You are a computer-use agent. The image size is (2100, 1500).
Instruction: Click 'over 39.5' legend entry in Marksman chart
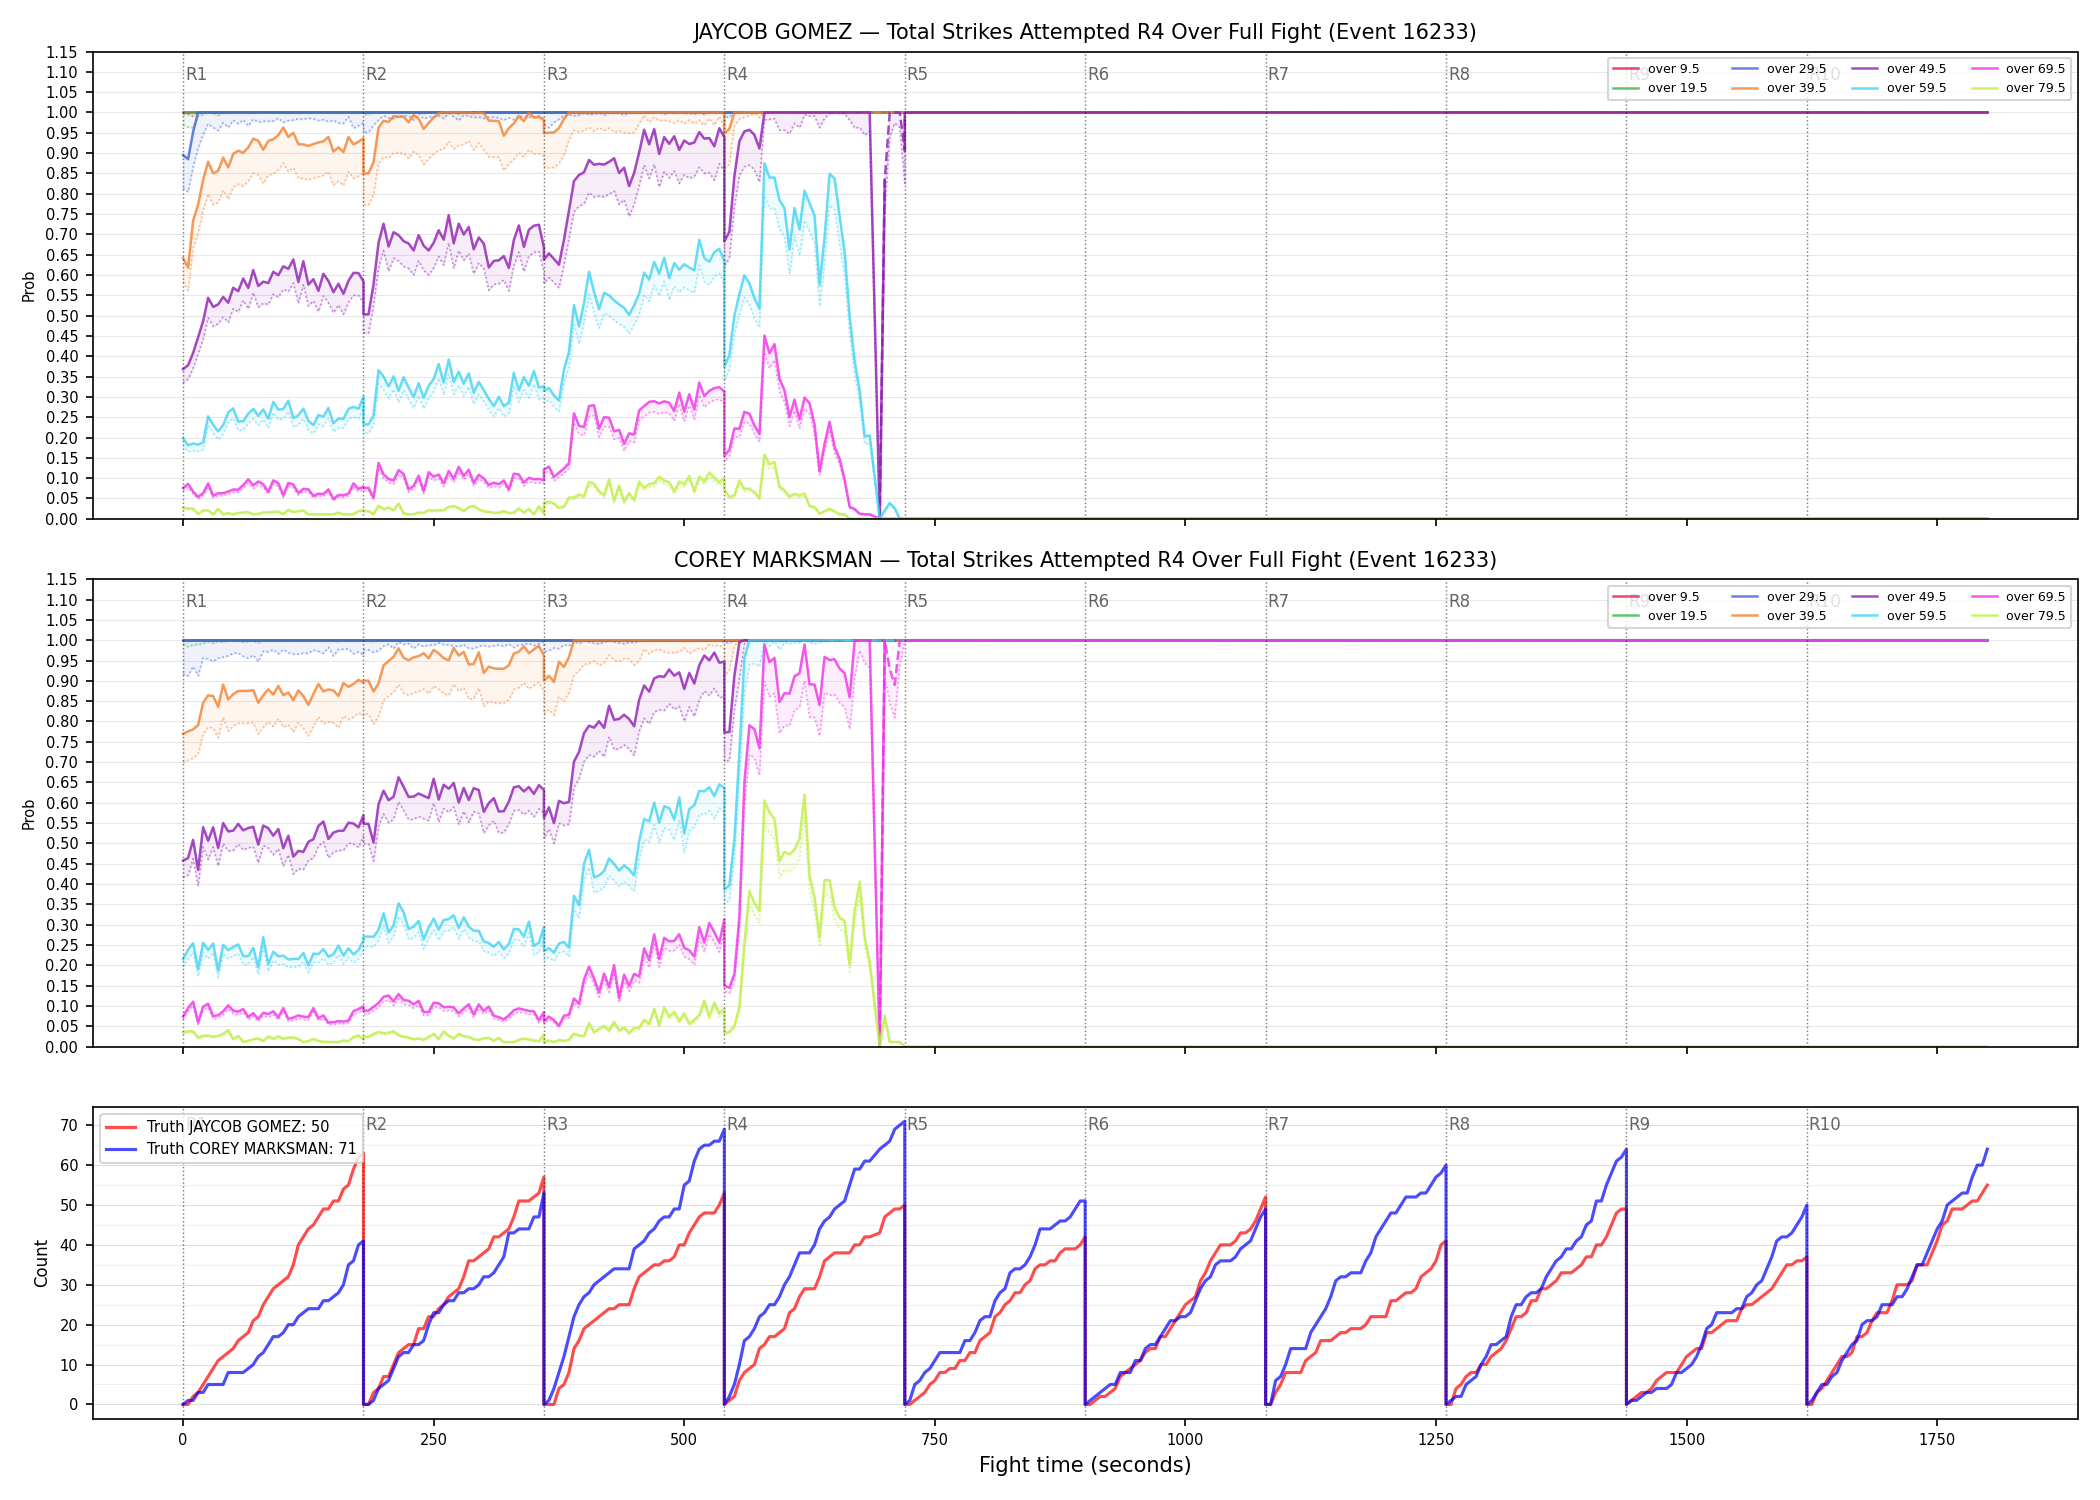coord(1778,616)
